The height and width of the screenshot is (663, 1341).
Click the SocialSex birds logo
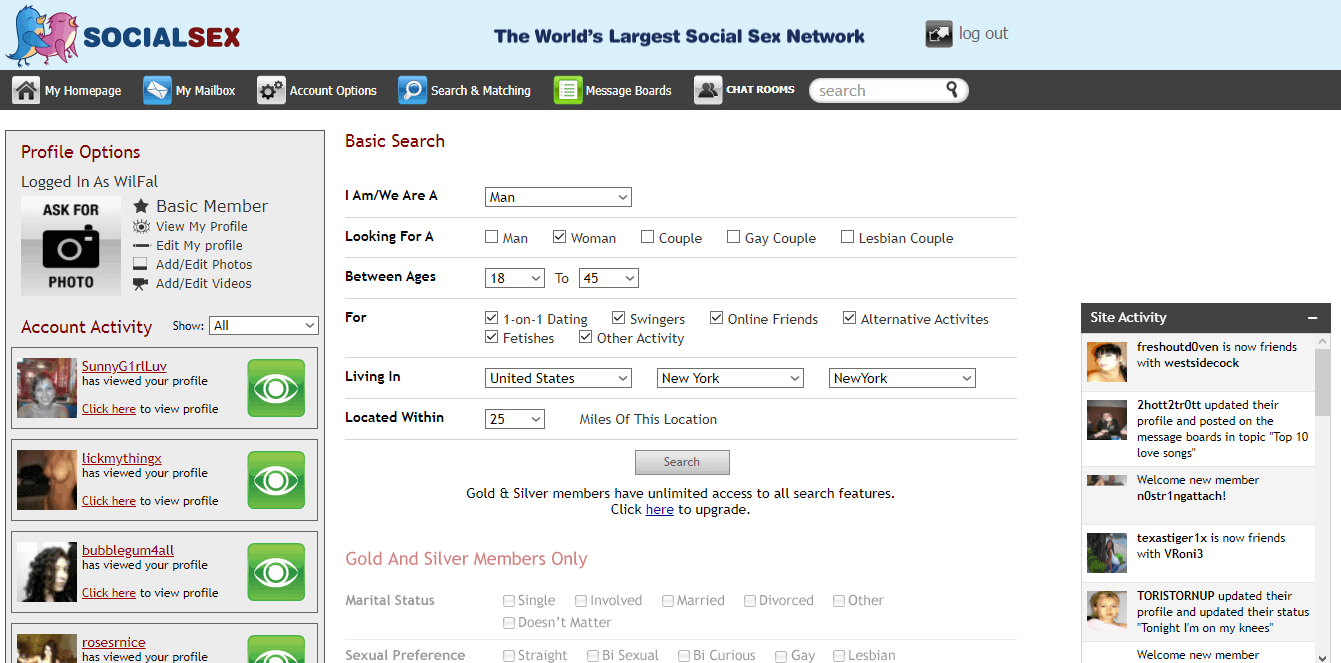[42, 37]
